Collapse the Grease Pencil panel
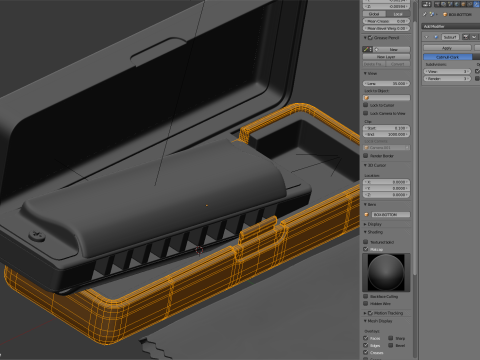 click(x=365, y=38)
